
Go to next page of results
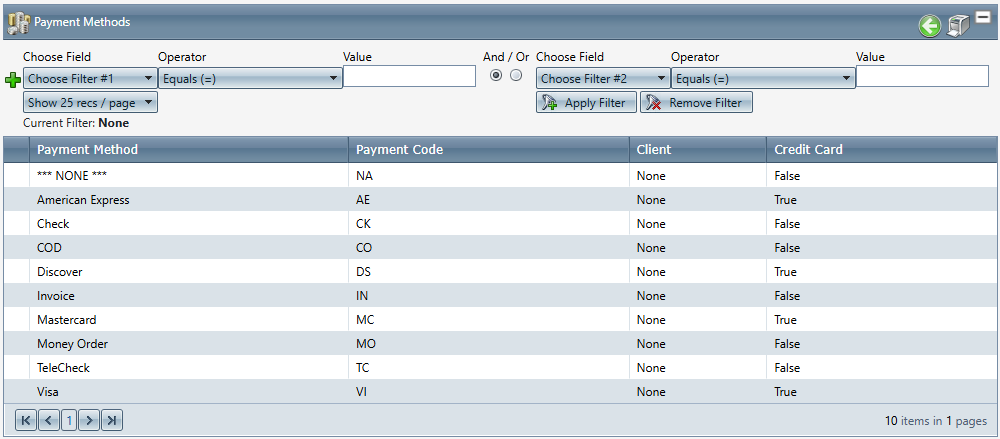pyautogui.click(x=90, y=420)
